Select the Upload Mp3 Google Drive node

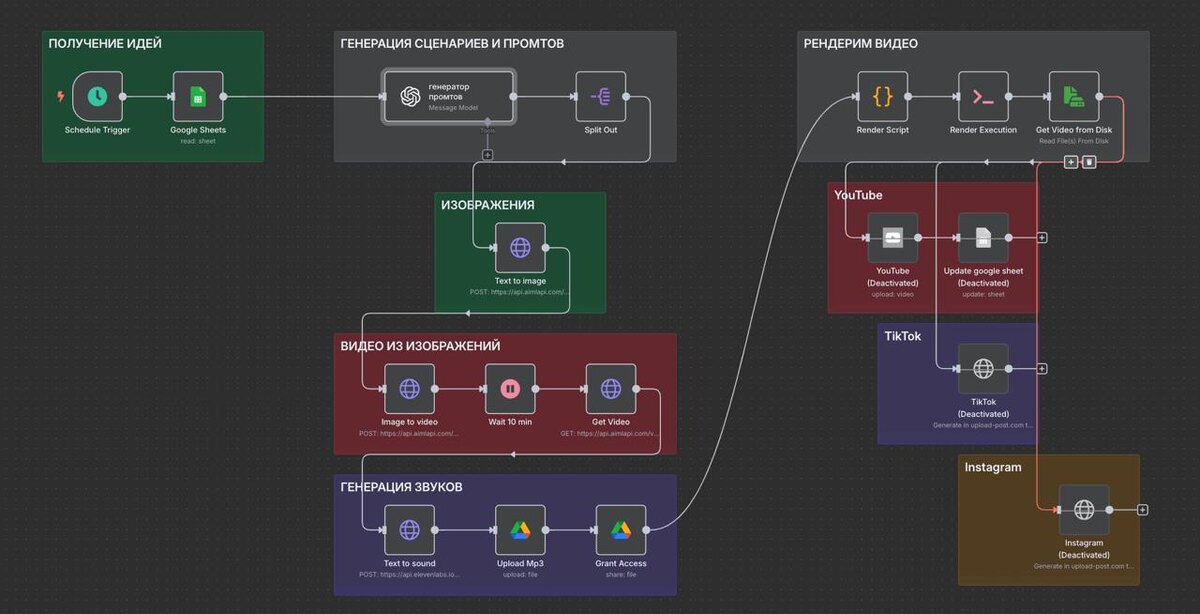(520, 530)
